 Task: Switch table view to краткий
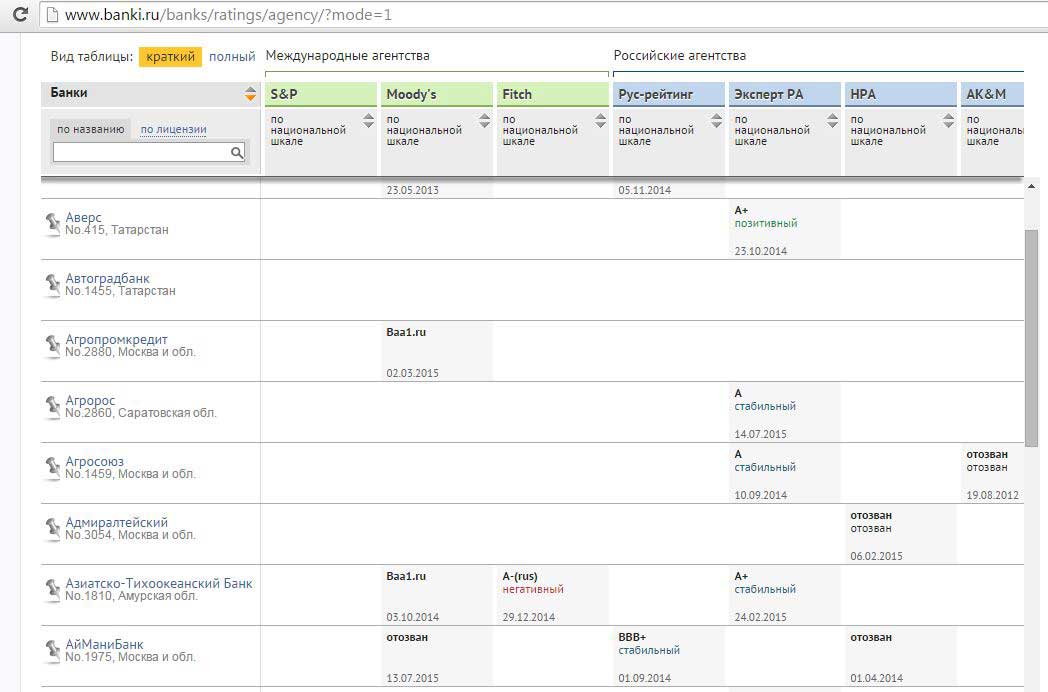coord(170,57)
